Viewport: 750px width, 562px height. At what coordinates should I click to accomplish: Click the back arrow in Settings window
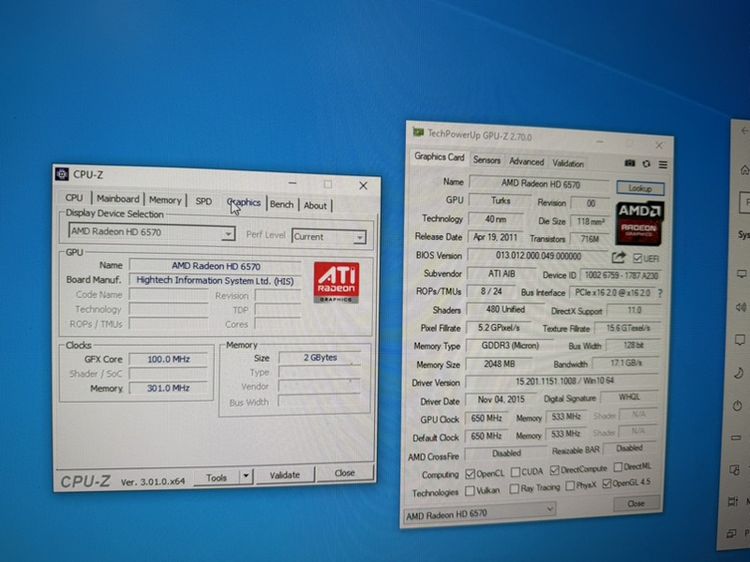744,131
